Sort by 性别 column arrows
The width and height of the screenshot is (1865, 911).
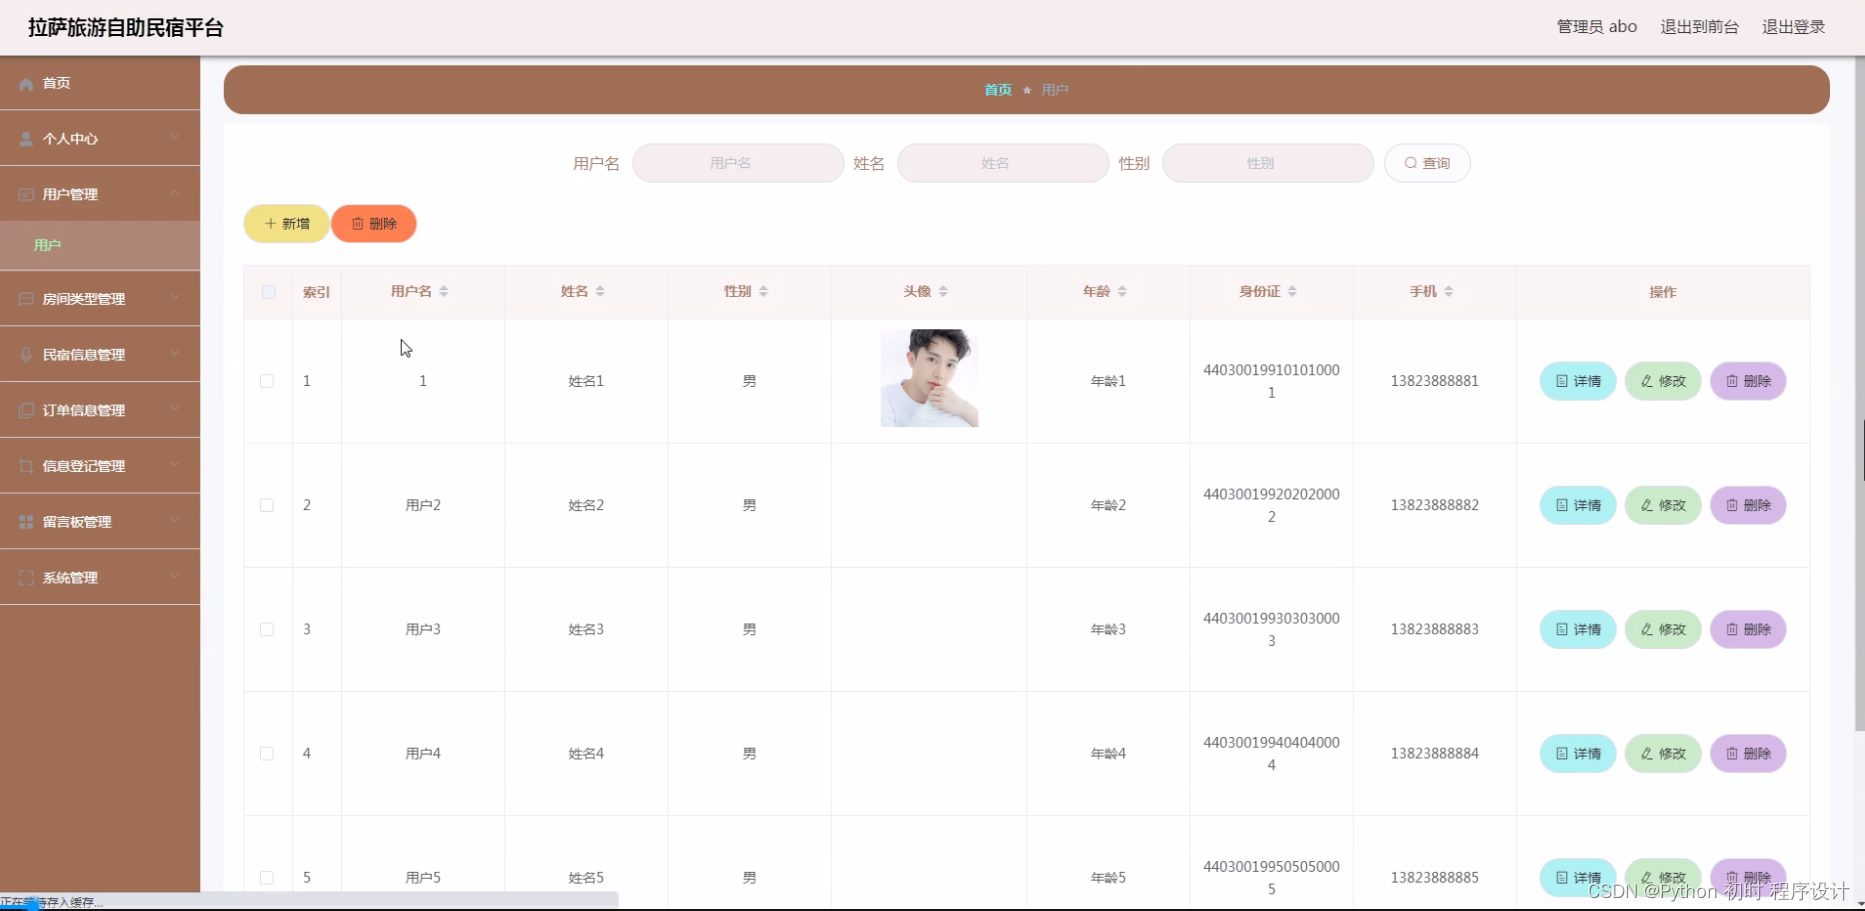(763, 291)
